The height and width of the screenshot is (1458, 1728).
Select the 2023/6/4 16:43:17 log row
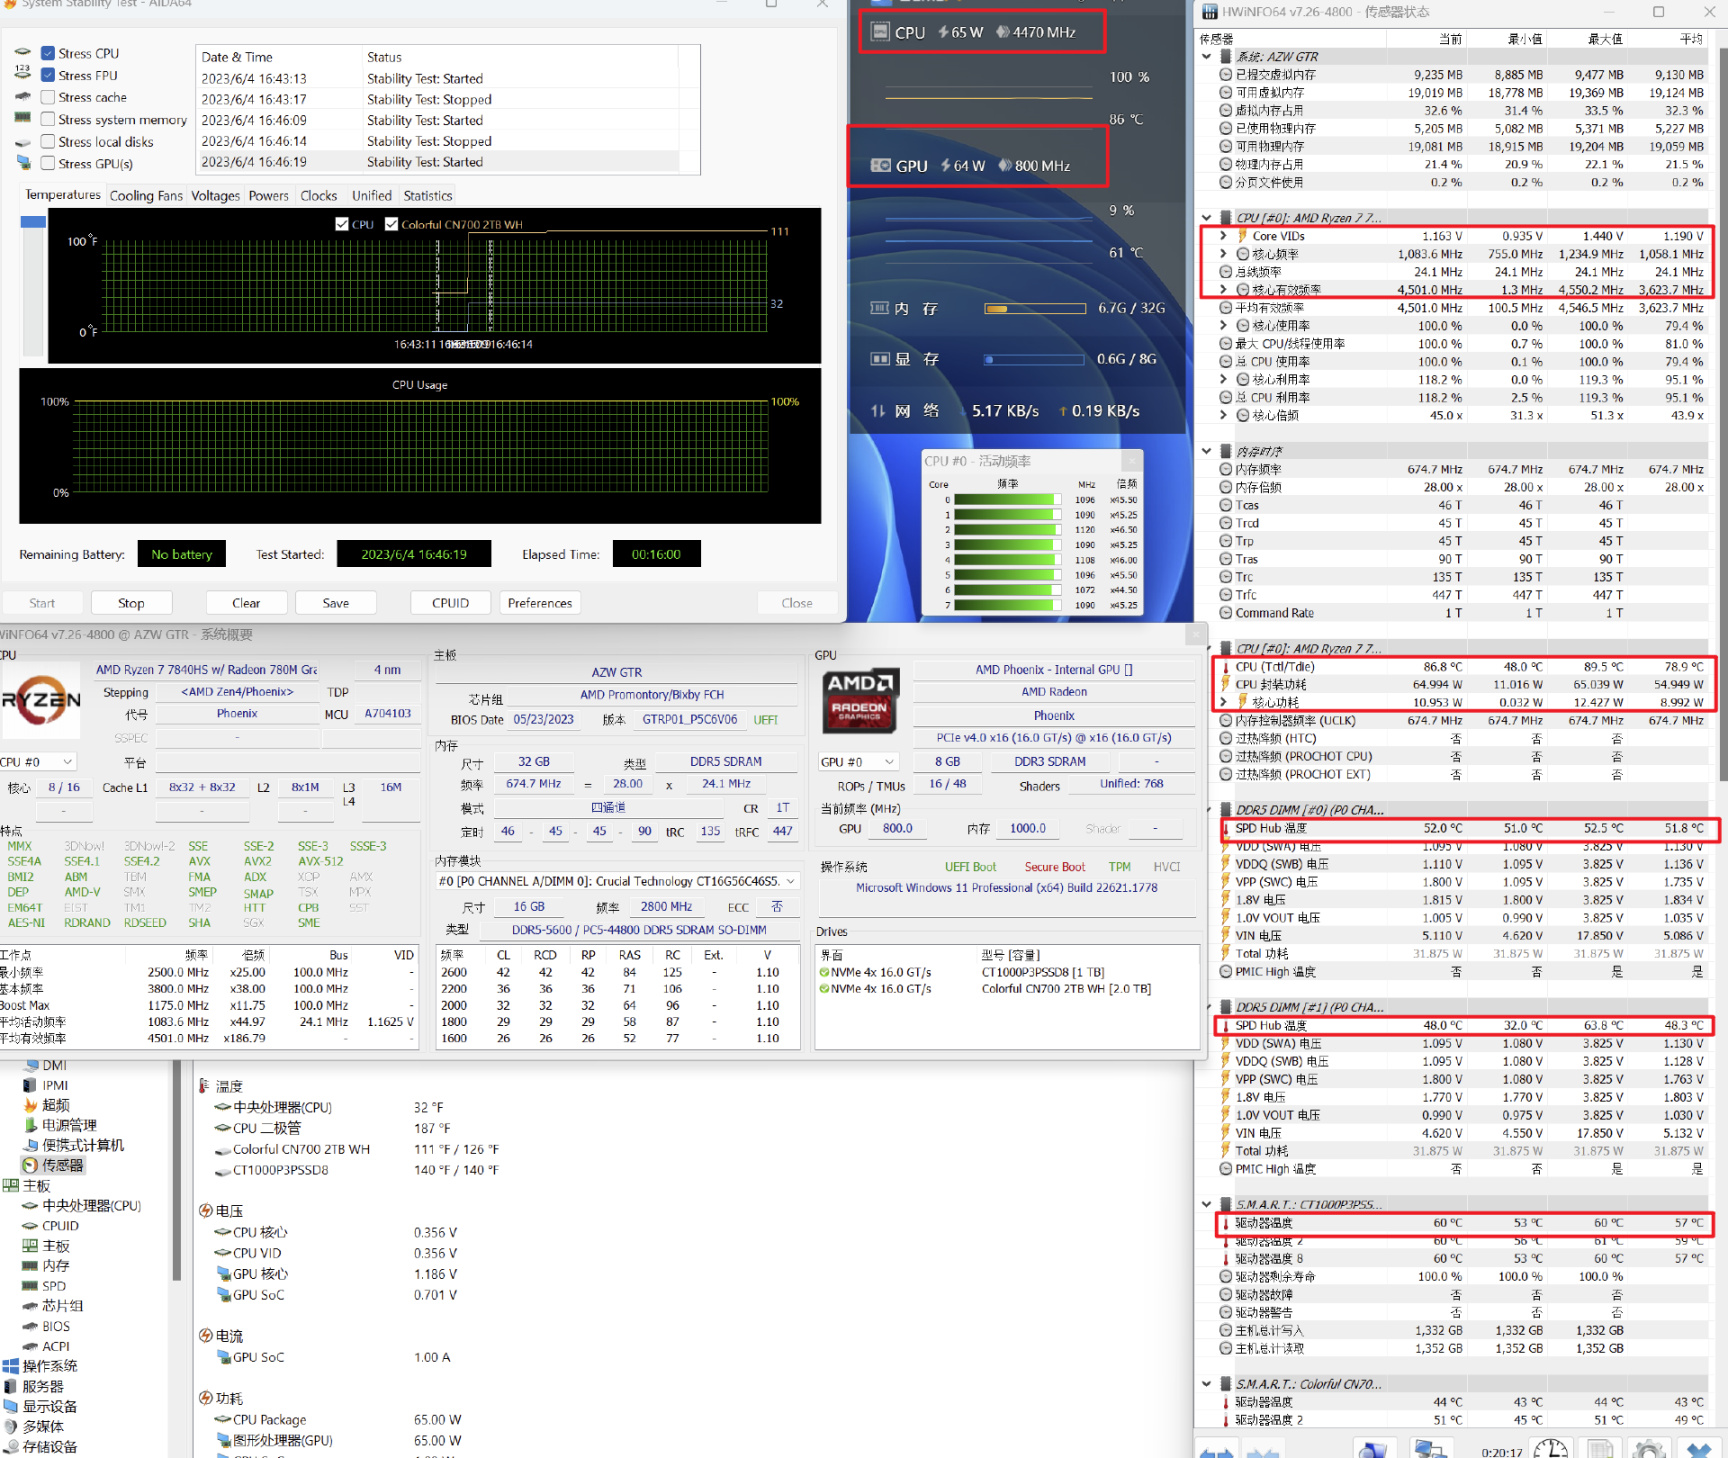coord(439,99)
